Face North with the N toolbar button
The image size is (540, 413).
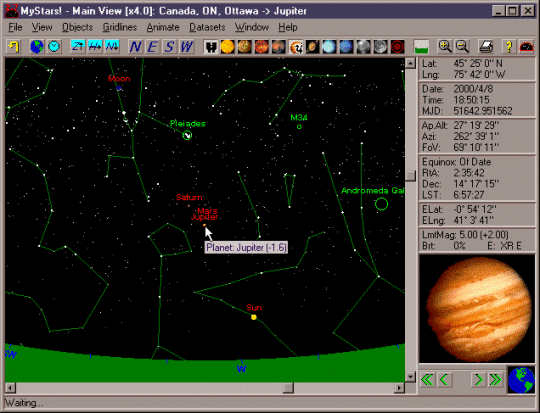pos(135,47)
